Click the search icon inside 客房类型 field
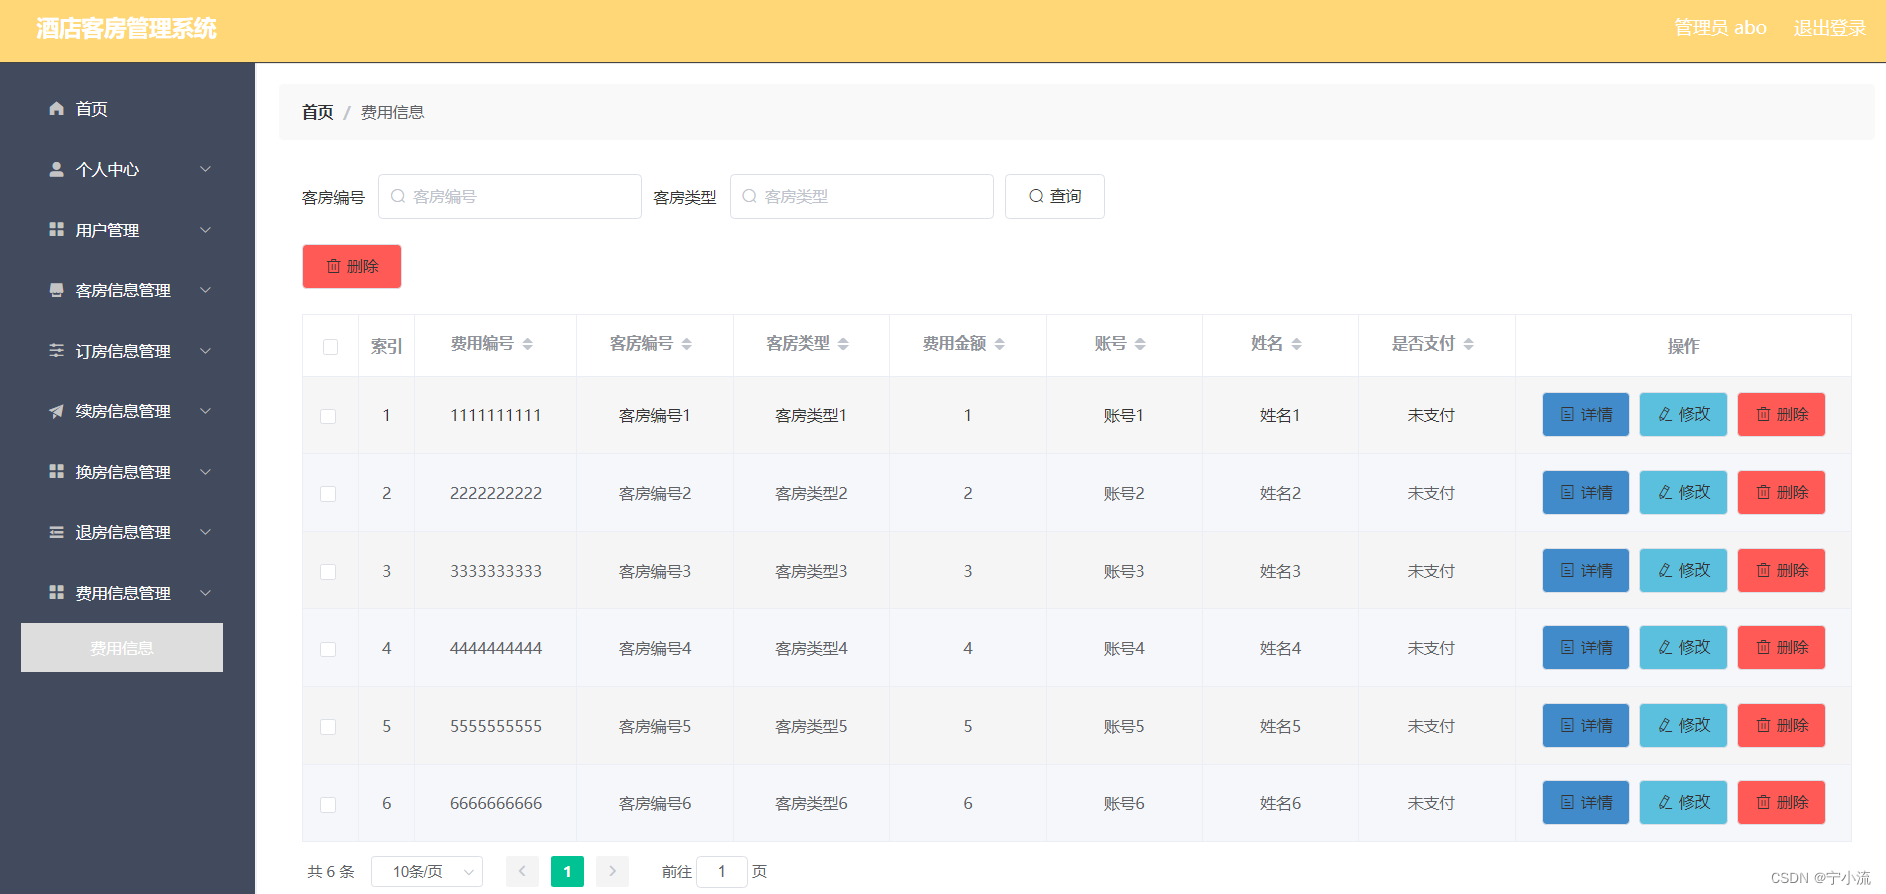 coord(750,196)
